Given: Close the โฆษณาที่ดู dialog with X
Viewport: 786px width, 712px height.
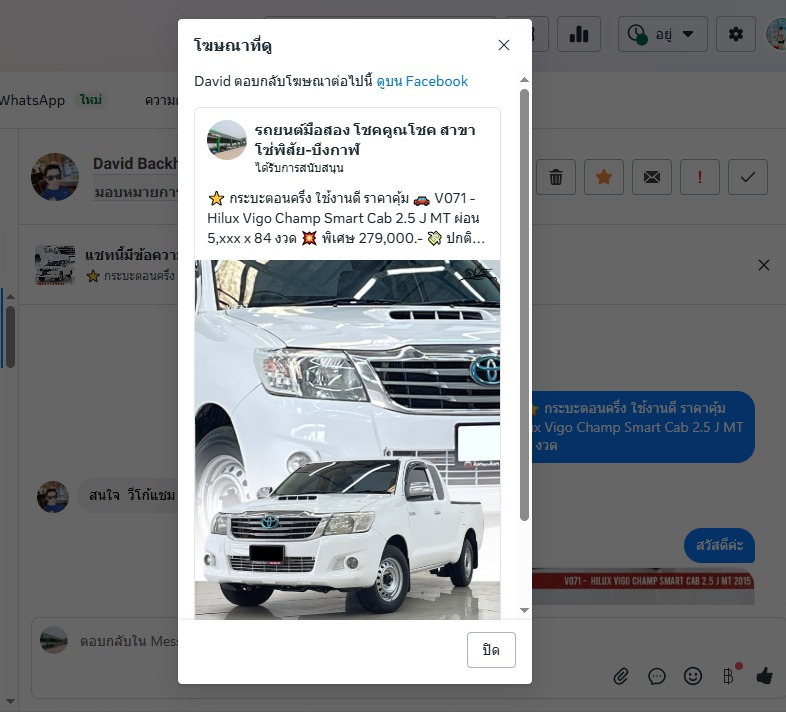Looking at the screenshot, I should (504, 45).
